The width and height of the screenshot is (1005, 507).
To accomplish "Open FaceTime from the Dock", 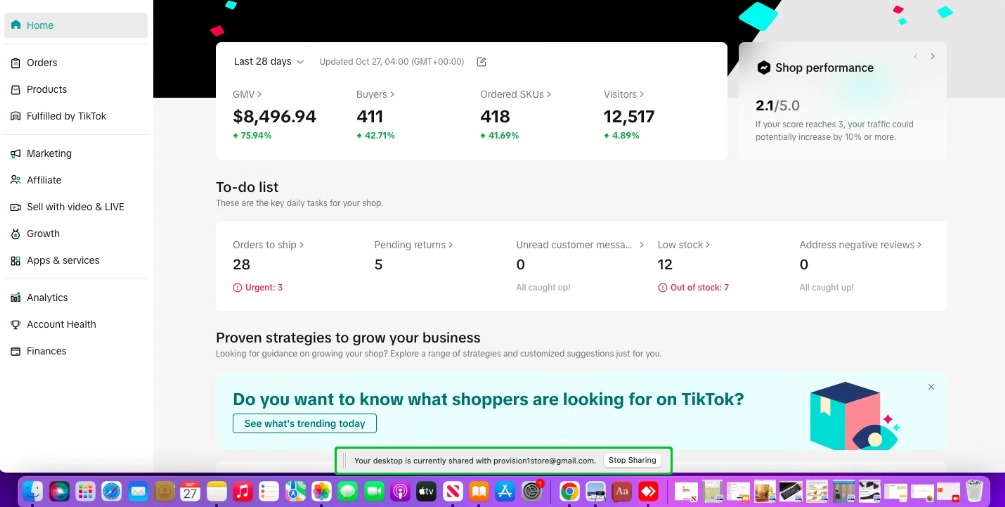I will [374, 492].
